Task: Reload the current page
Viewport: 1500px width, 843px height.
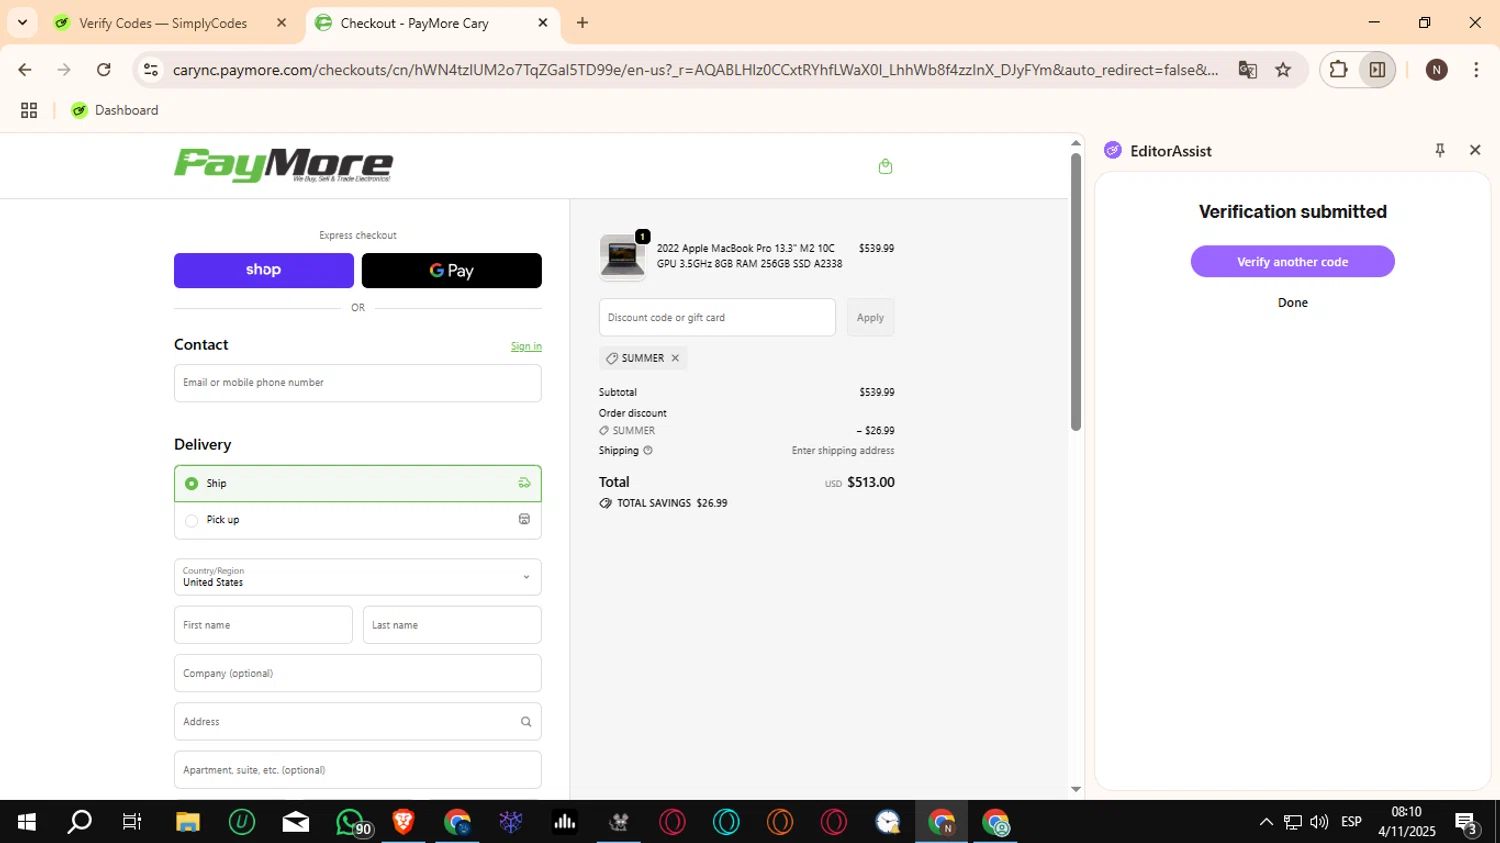Action: 103,69
